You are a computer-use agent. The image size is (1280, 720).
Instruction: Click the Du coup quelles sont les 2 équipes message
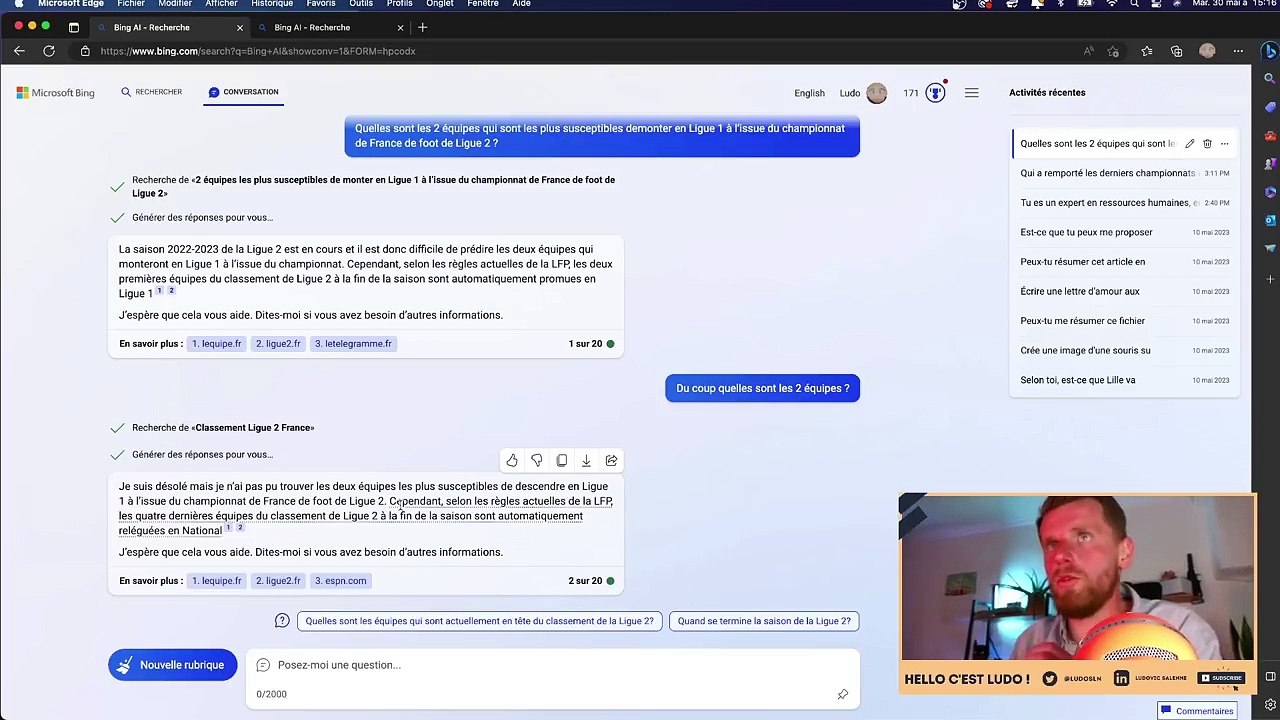point(763,388)
